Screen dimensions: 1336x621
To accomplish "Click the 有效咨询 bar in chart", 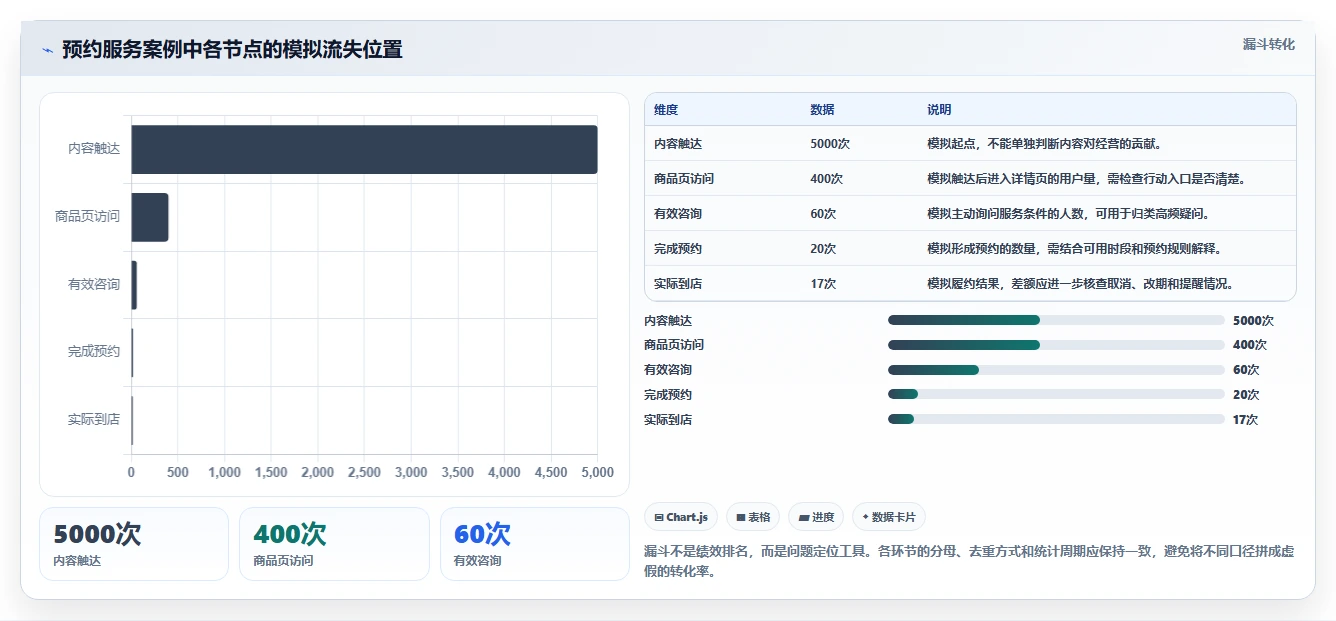I will pos(134,285).
